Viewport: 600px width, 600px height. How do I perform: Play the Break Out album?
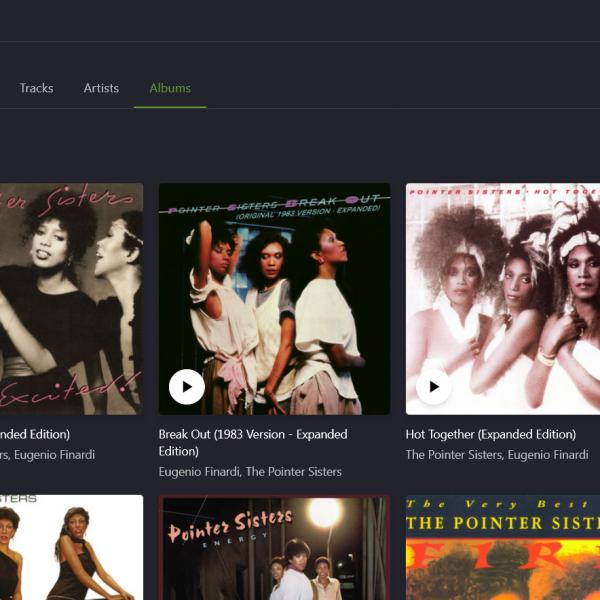click(x=187, y=387)
